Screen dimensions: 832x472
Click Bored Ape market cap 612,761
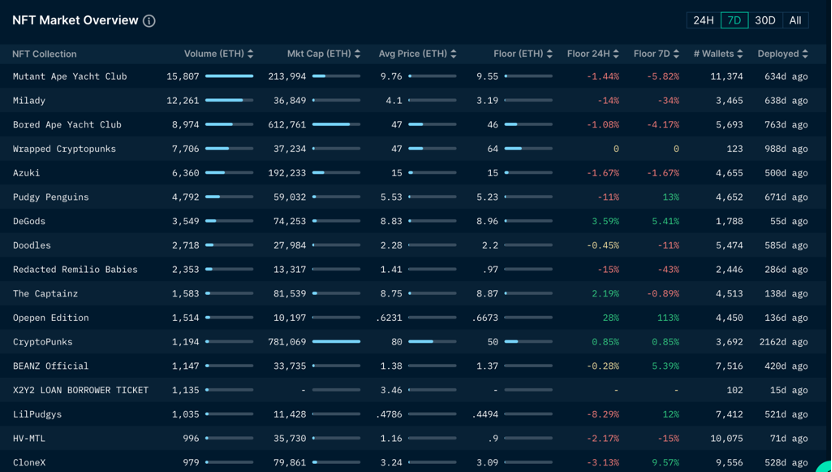click(x=287, y=125)
